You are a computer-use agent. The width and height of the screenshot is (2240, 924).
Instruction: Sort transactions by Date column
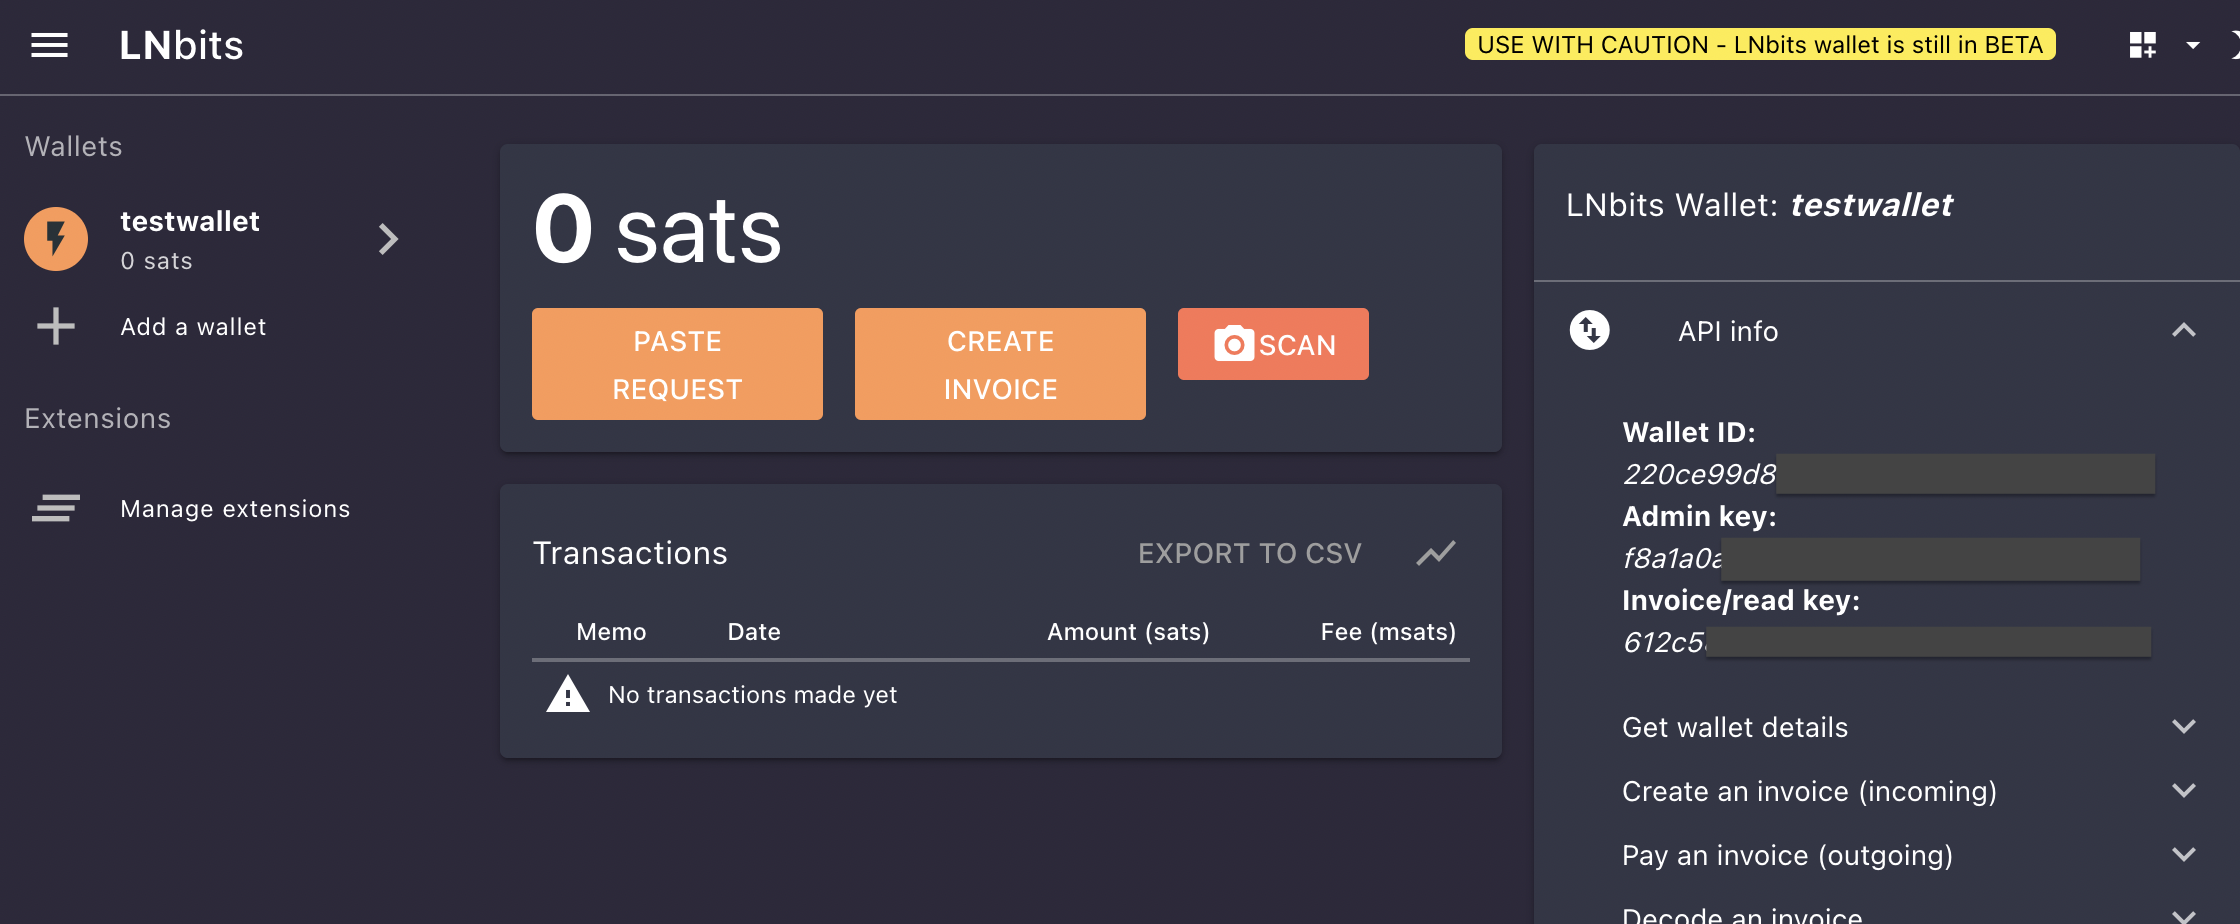[x=754, y=632]
